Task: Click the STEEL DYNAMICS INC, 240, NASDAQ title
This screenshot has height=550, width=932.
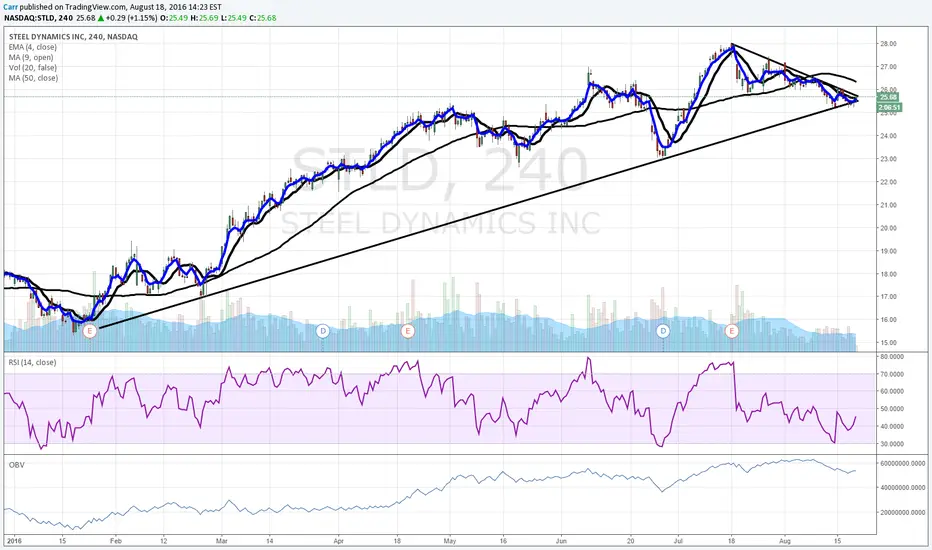Action: tap(73, 36)
